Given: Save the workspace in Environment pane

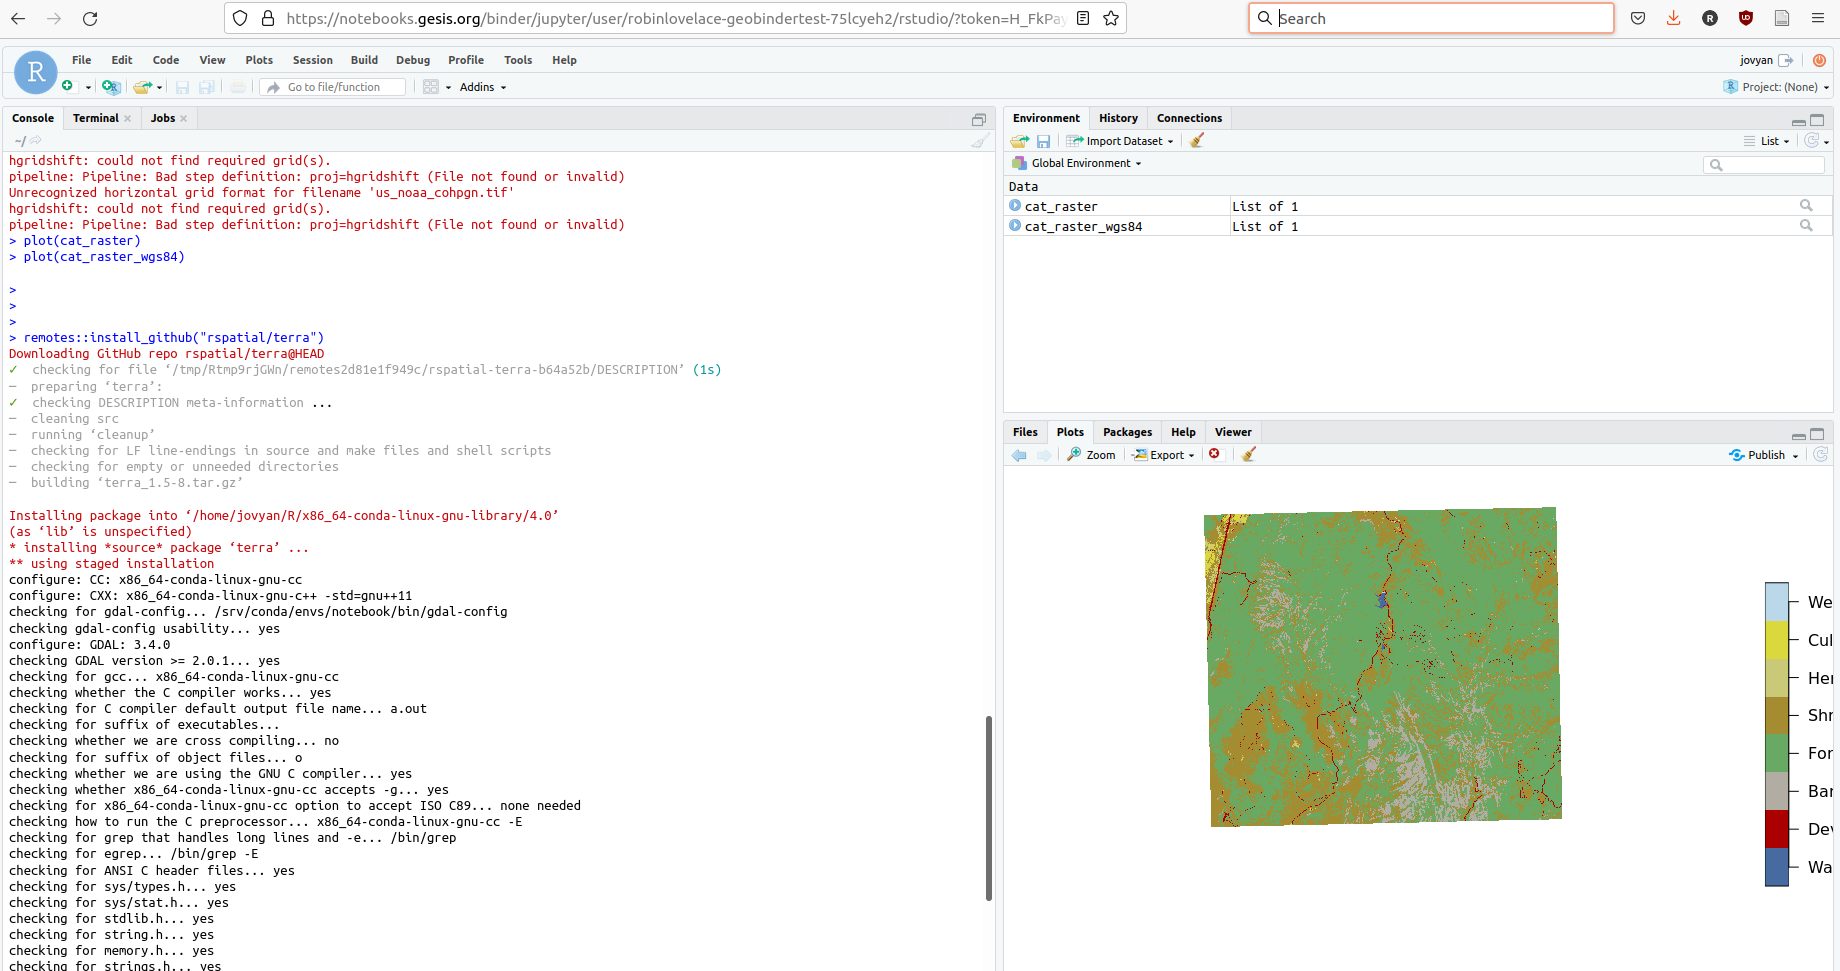Looking at the screenshot, I should [1044, 140].
